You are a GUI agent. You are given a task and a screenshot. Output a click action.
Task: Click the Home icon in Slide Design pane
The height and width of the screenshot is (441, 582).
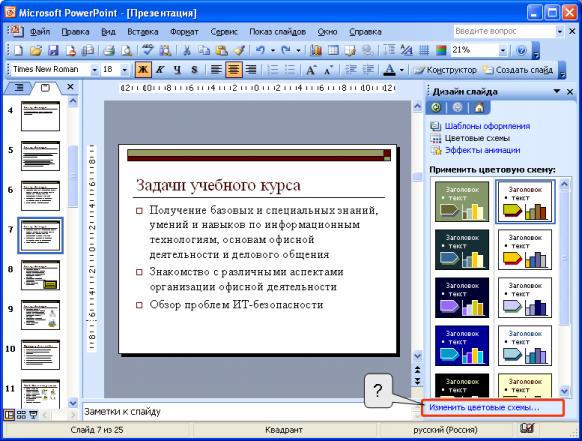point(479,108)
